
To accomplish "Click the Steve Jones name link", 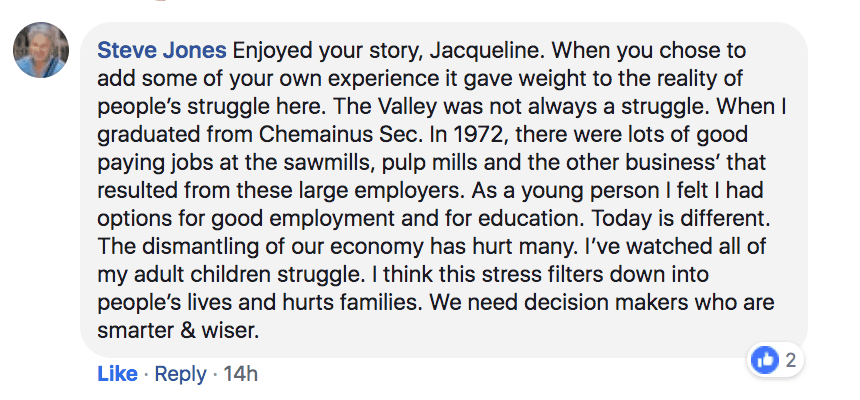I will (x=162, y=50).
